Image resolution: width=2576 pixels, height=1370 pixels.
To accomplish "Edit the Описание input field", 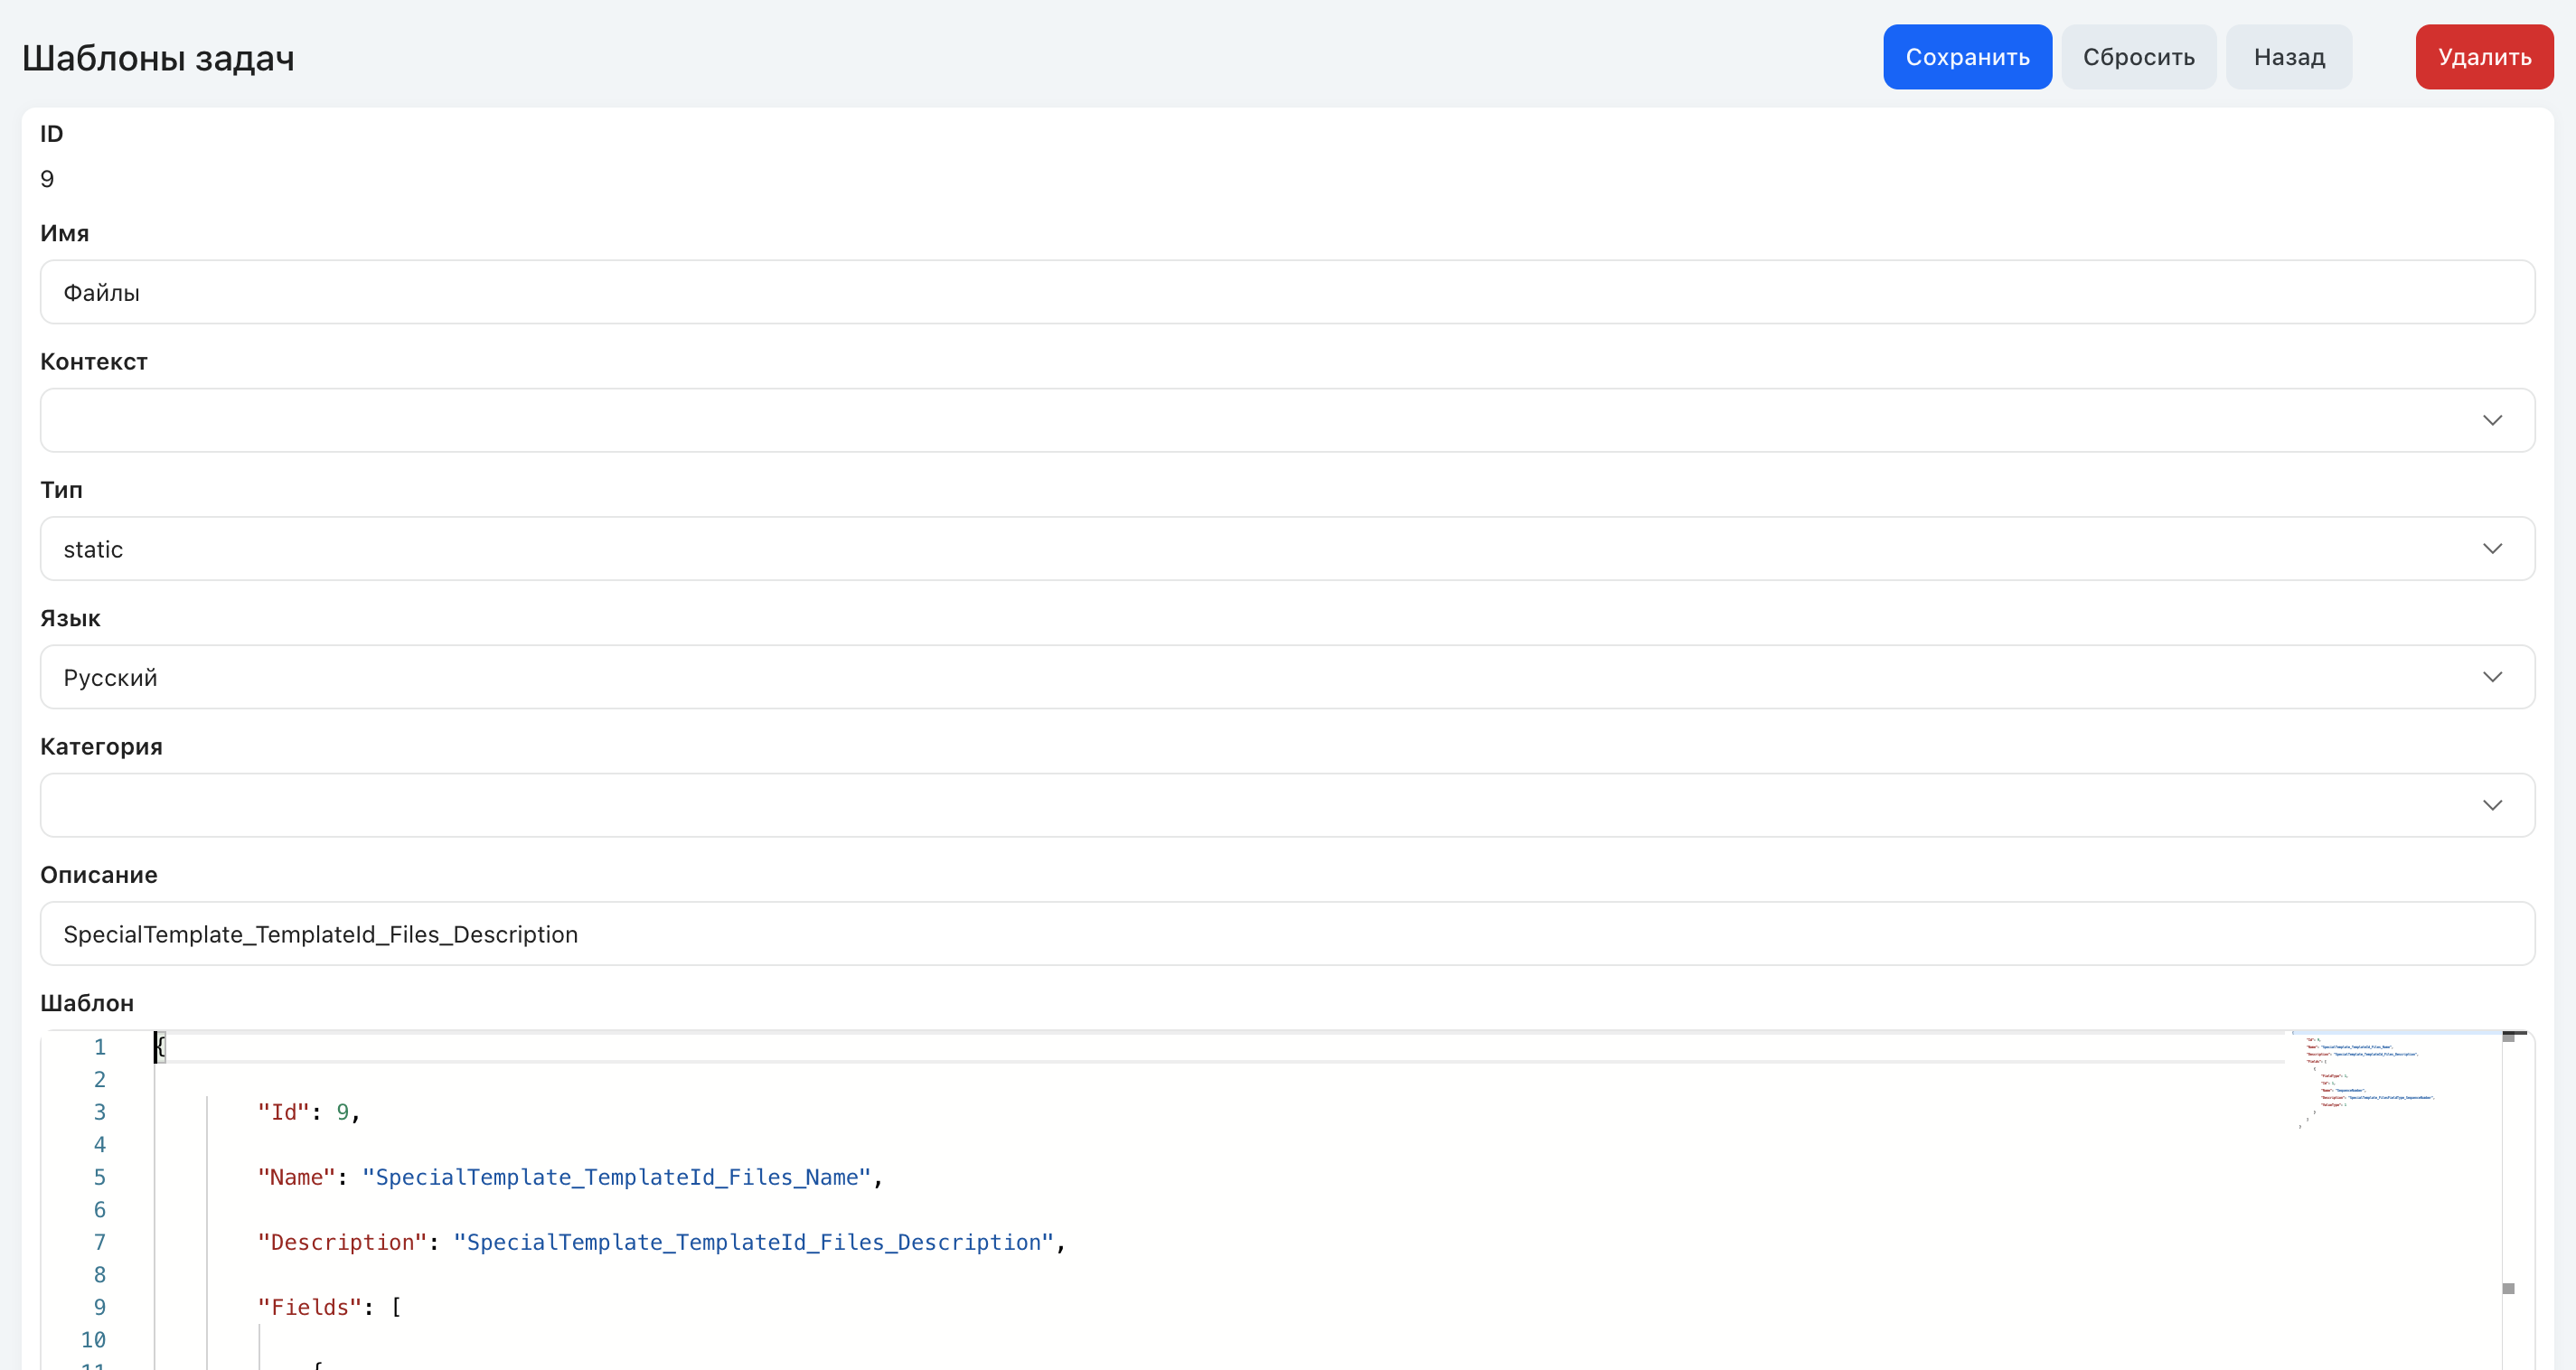I will [x=1287, y=933].
